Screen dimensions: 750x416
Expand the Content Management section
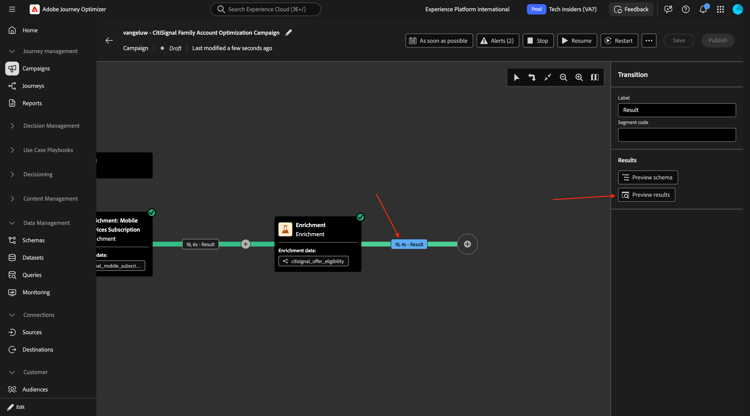[x=12, y=198]
